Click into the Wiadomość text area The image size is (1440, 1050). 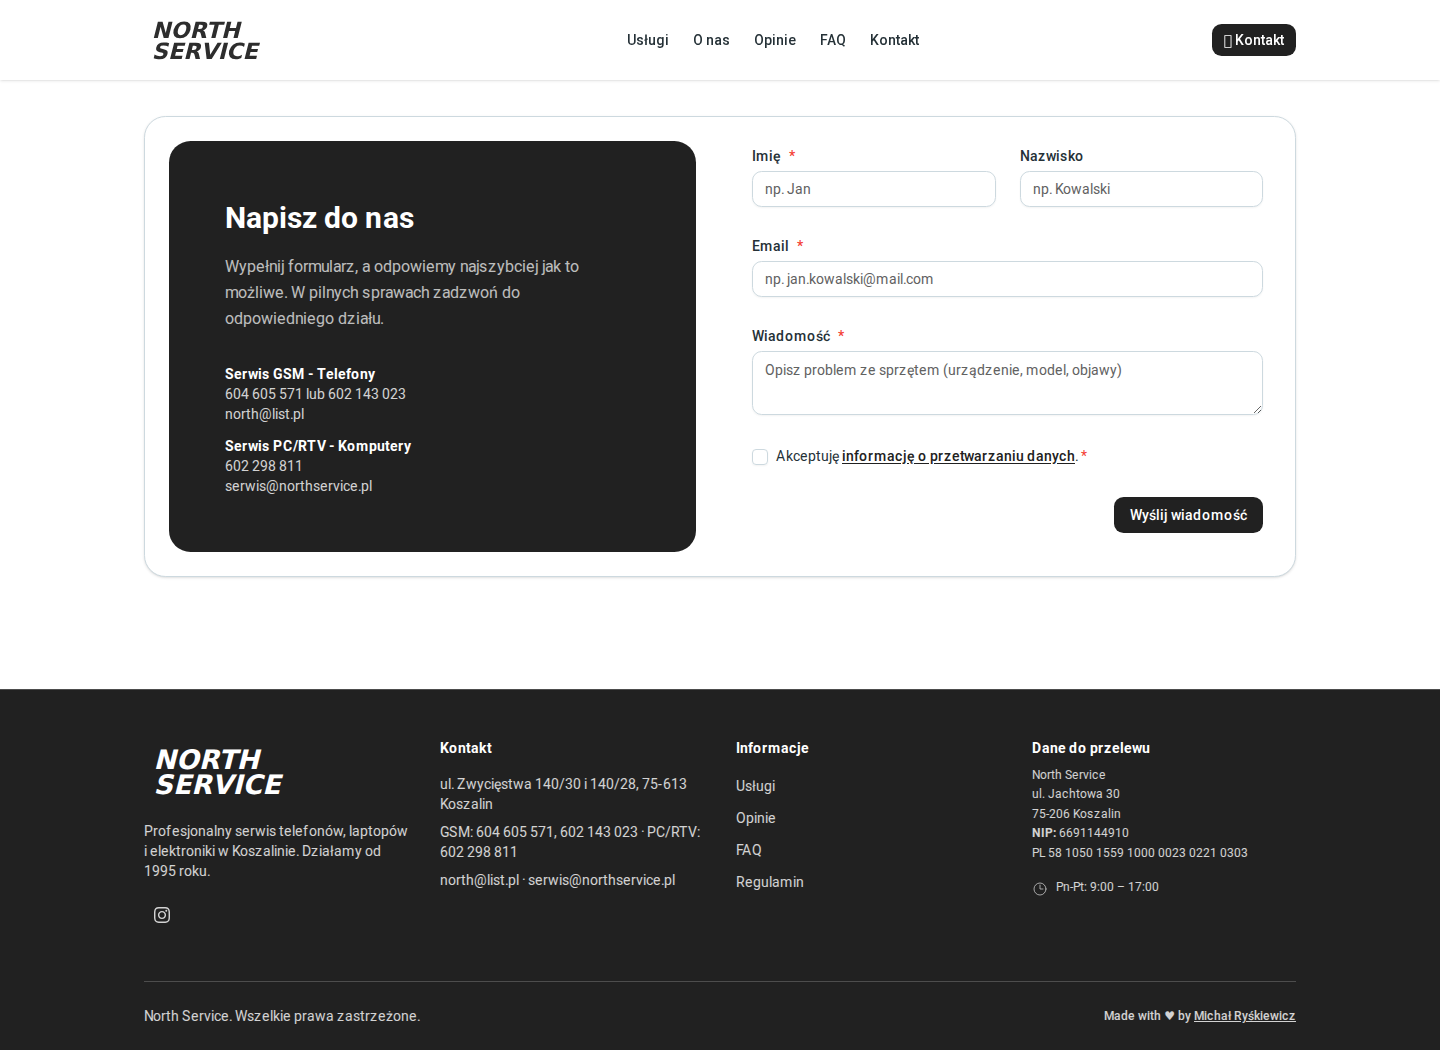tap(1007, 383)
